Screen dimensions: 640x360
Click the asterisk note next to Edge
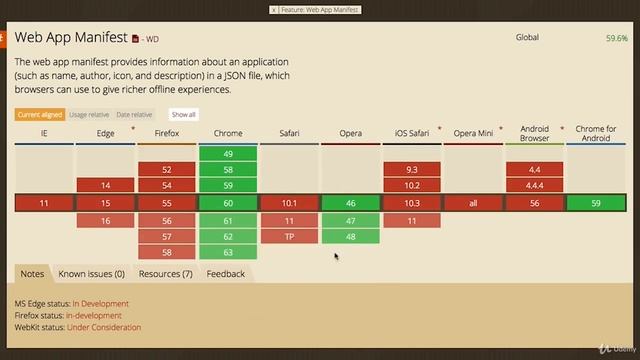coord(133,129)
